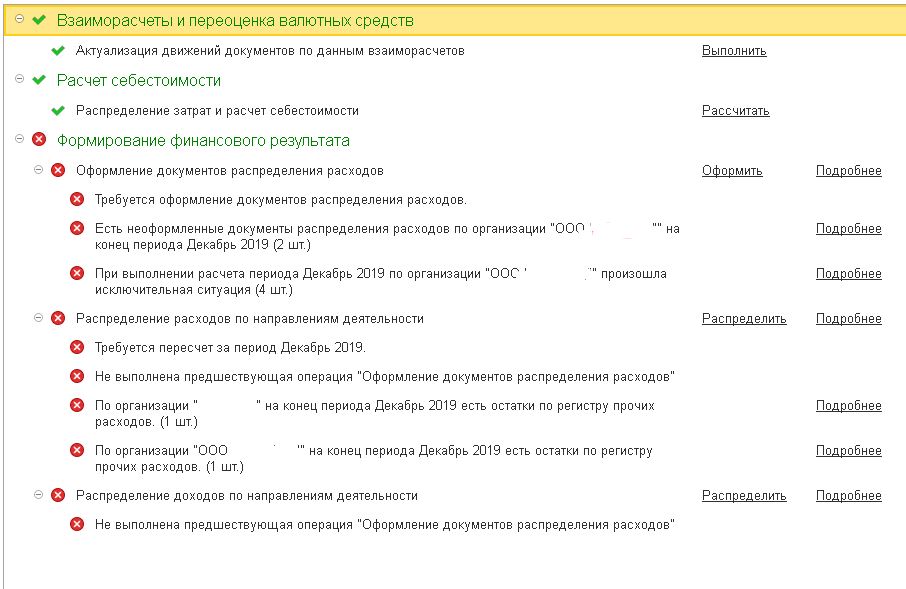Screen dimensions: 906x589
Task: Click red error icon beside 'Требуется оформление документов'
Action: [77, 200]
